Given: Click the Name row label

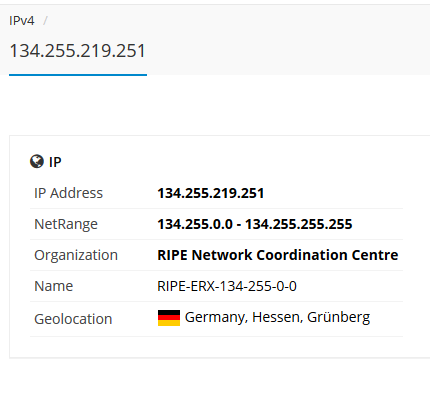Looking at the screenshot, I should (54, 286).
